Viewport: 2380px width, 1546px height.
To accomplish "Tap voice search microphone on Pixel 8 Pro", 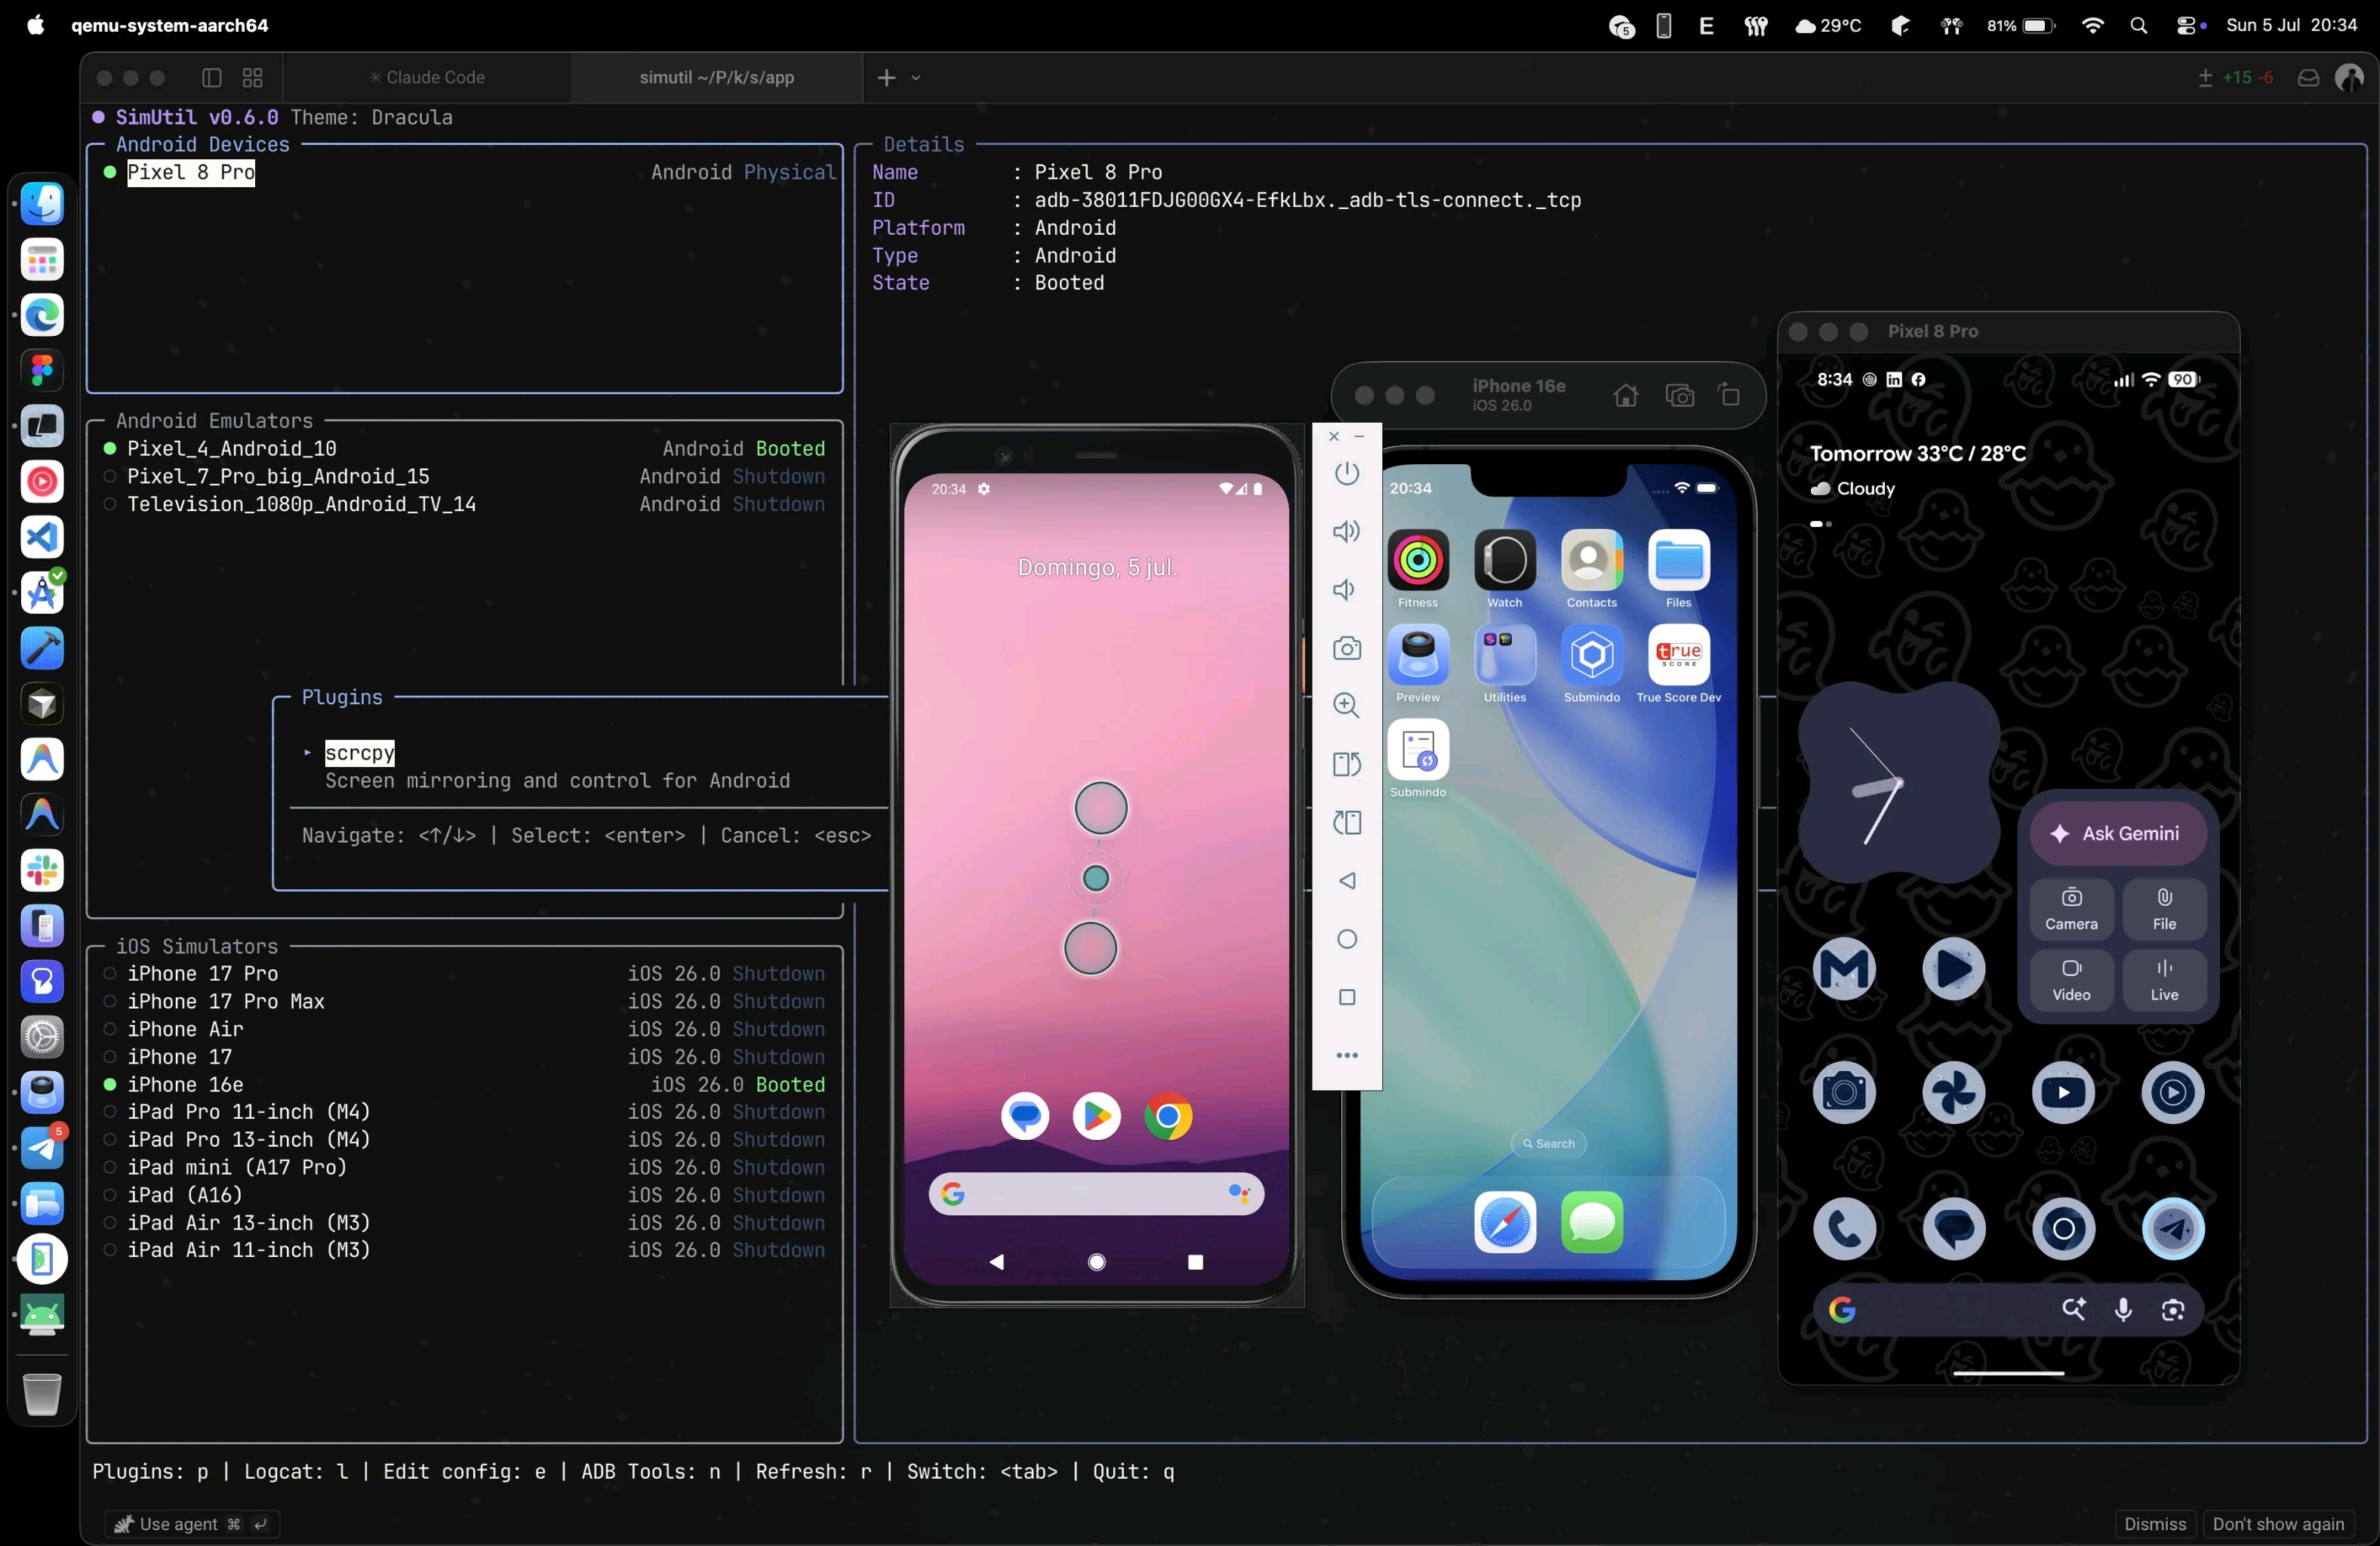I will 2123,1310.
